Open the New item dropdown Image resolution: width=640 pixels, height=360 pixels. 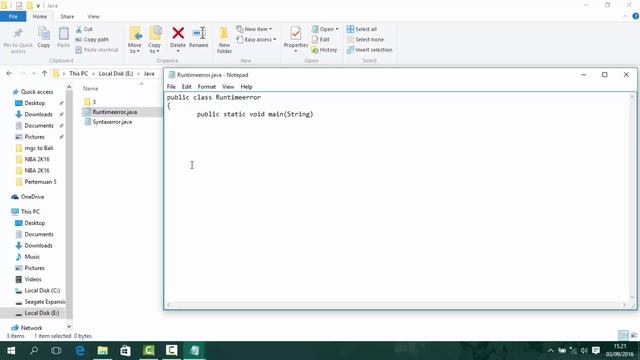tap(254, 29)
